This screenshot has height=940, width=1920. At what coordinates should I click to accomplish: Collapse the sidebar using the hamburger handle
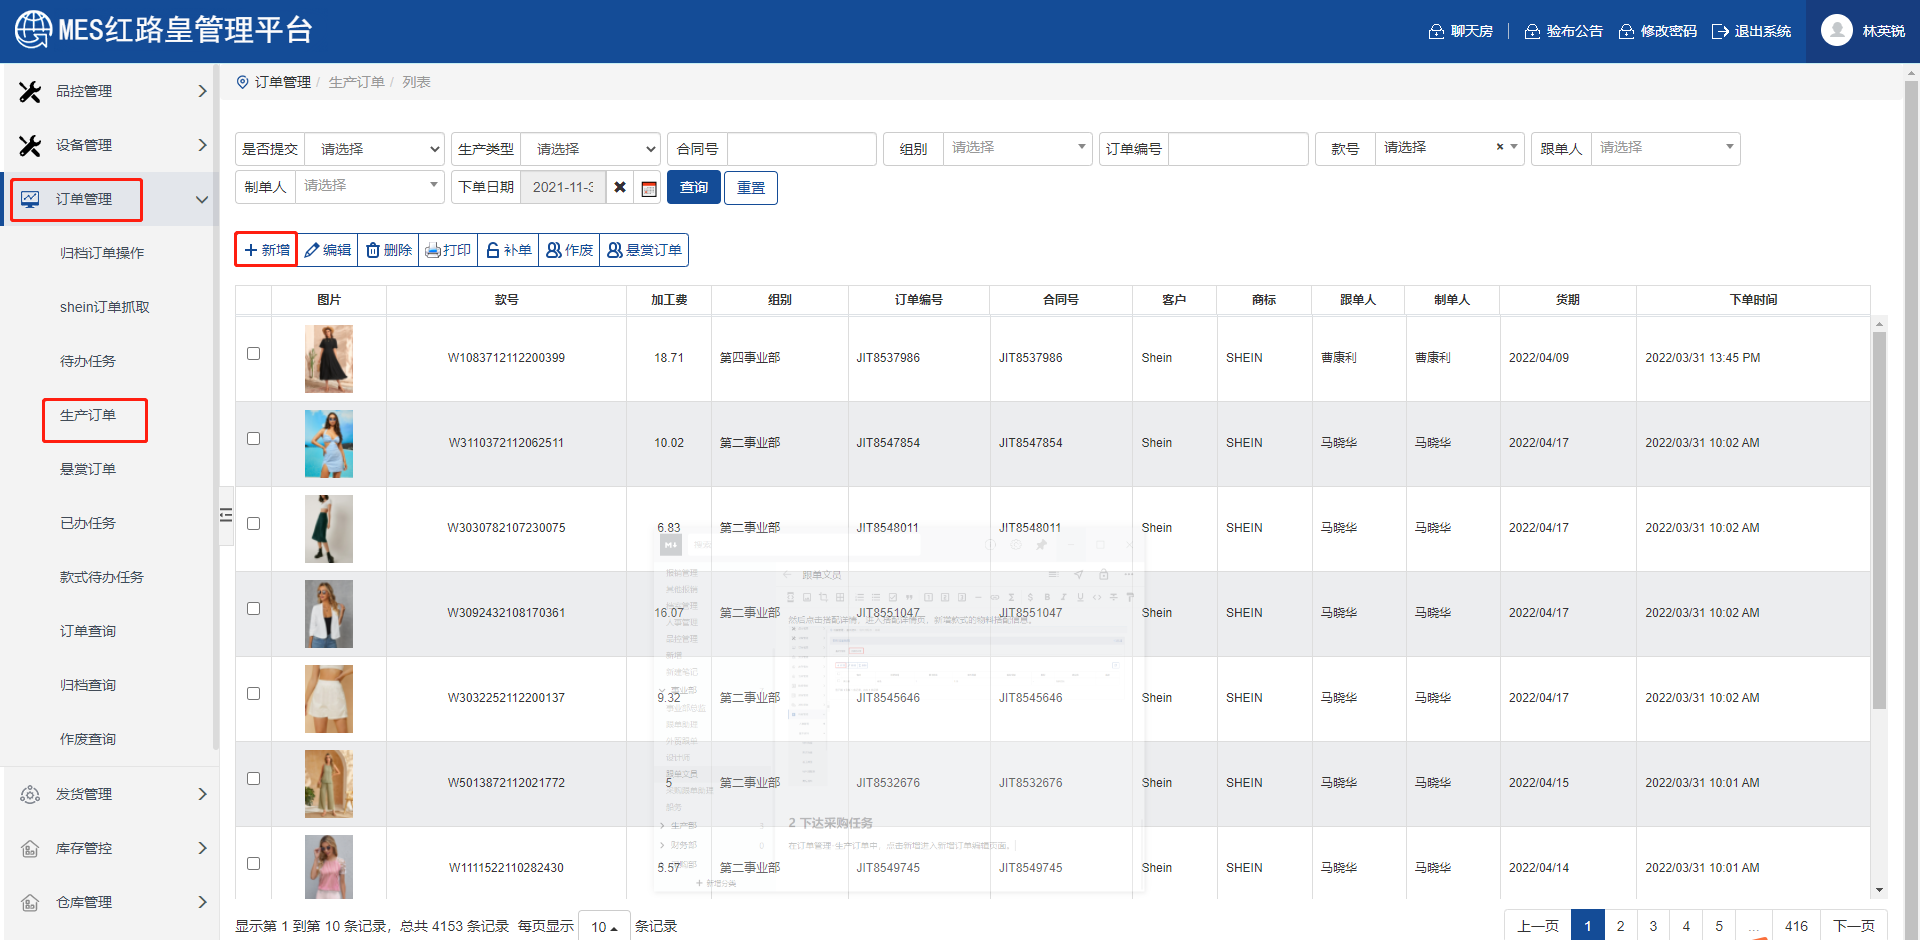point(226,515)
